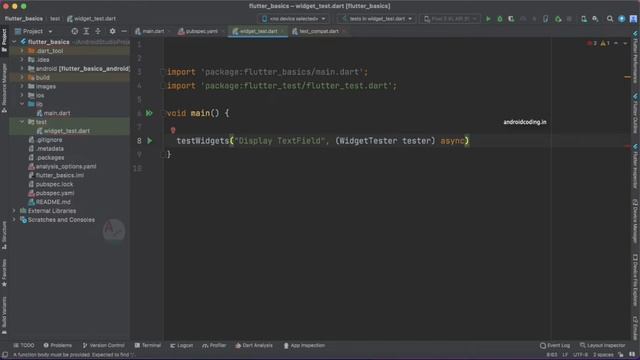
Task: Open Layout Inspector from status bar
Action: [x=602, y=345]
